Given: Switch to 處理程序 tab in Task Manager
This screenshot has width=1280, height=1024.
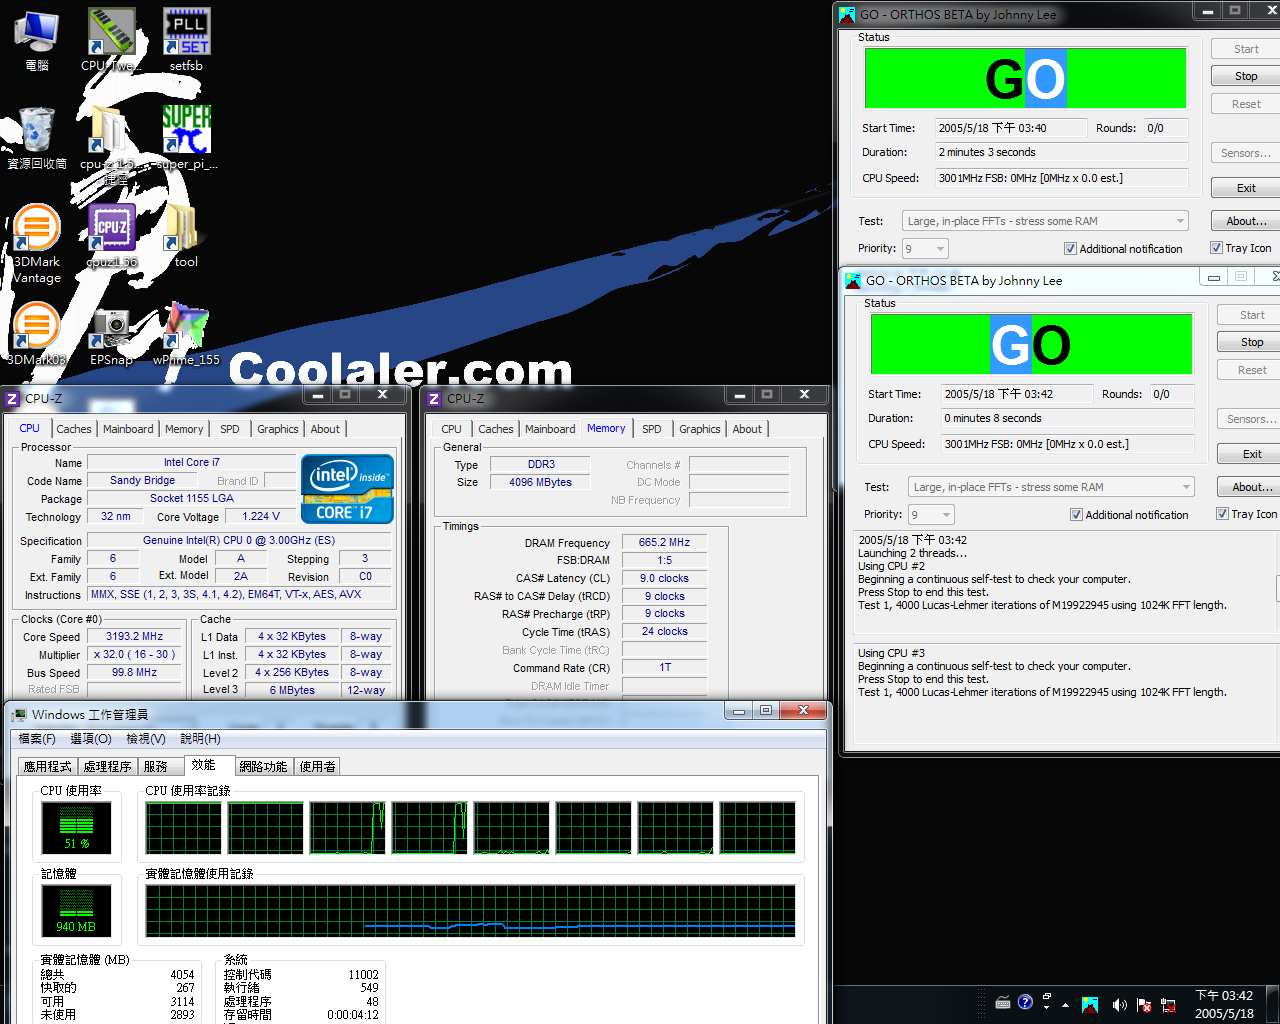Looking at the screenshot, I should click(107, 766).
